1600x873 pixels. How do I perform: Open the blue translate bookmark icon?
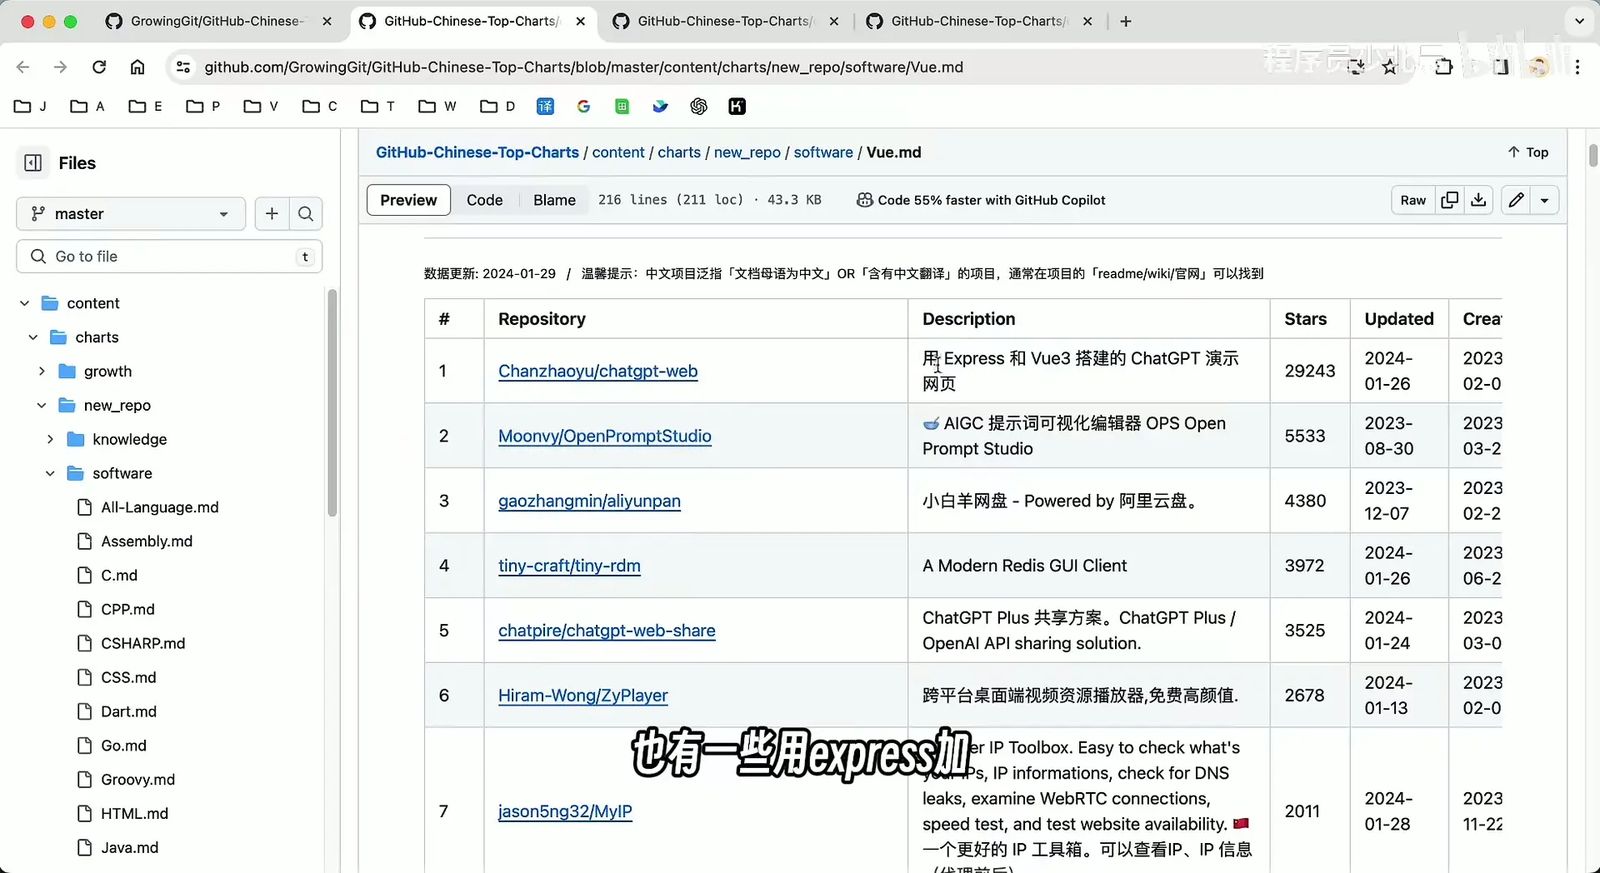point(545,106)
